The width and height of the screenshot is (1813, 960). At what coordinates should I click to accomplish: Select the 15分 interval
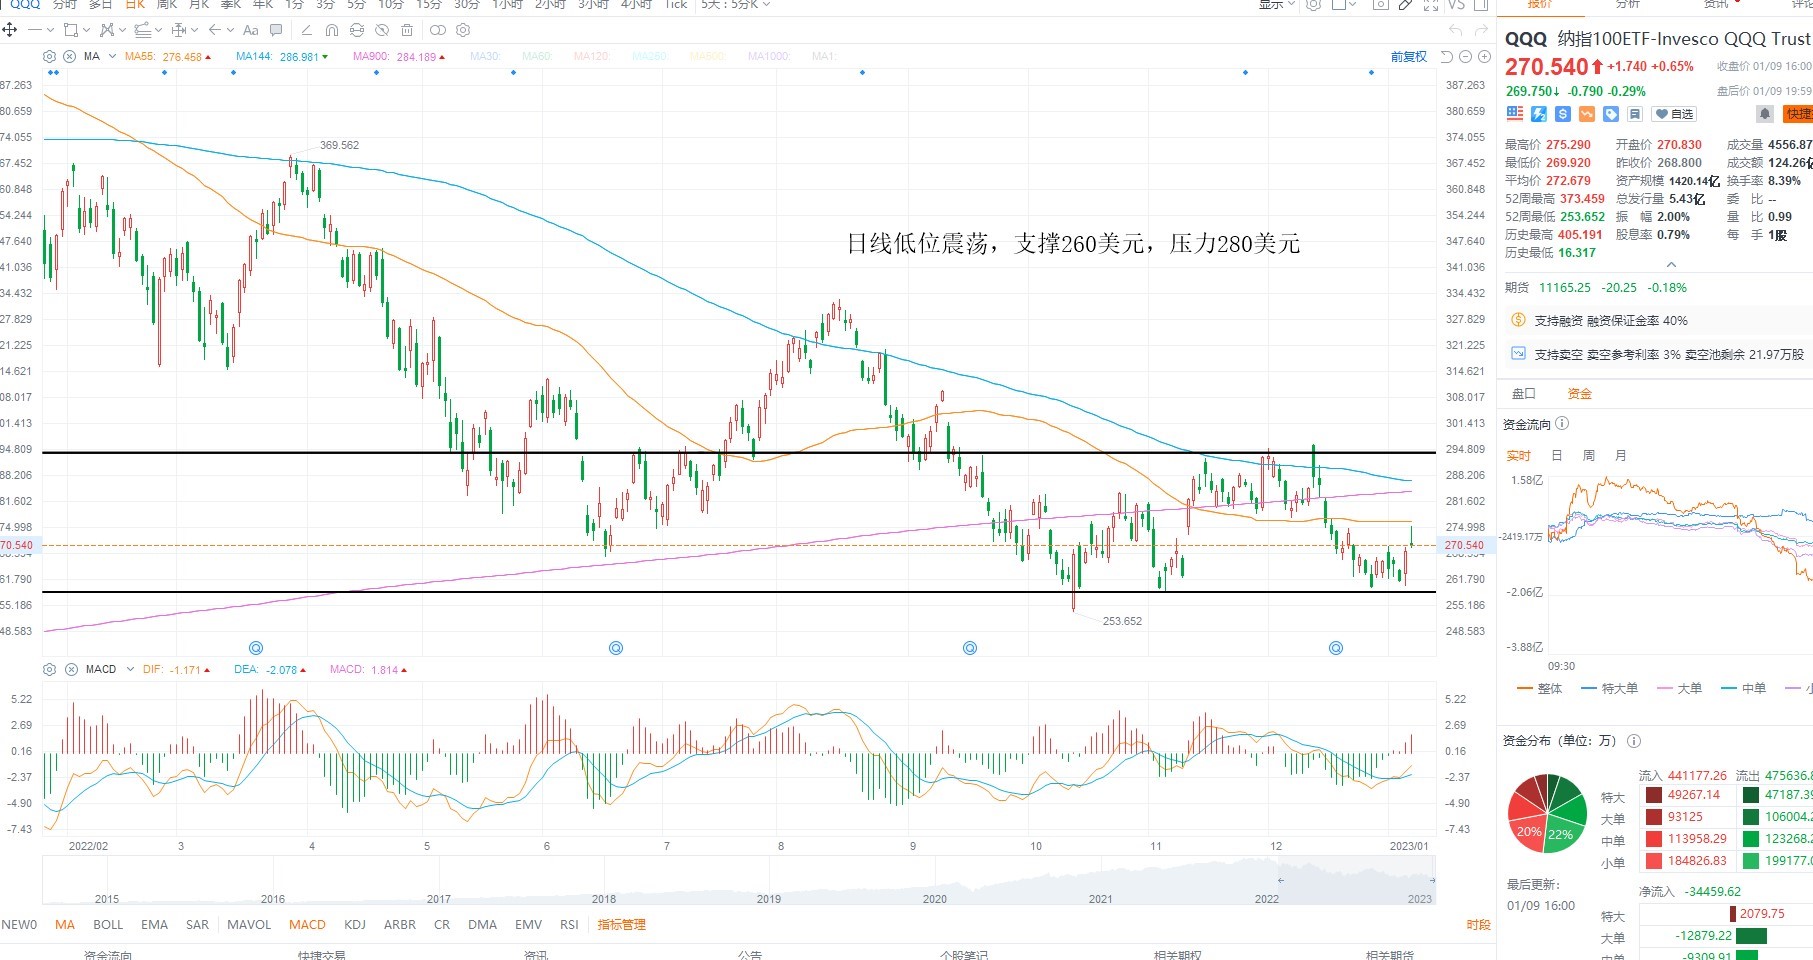tap(429, 4)
